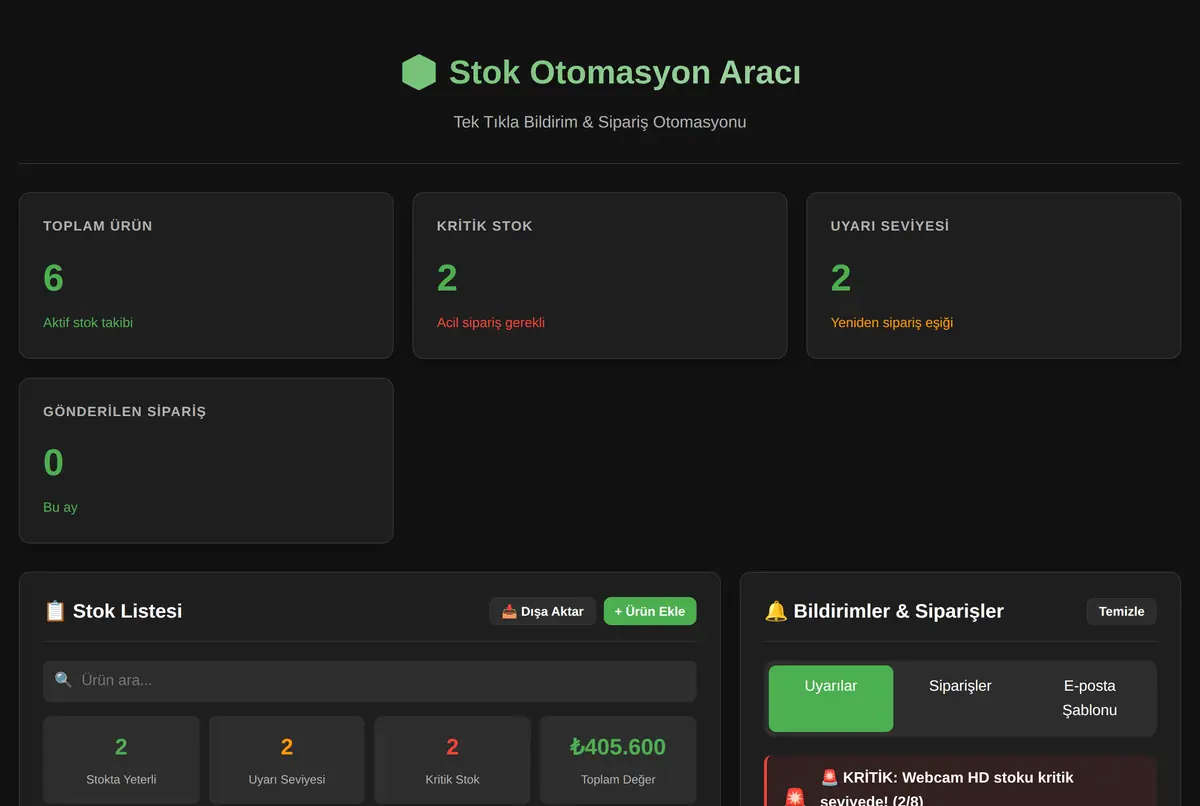Select the TOPLAM ÜRÜN stat card
The image size is (1200, 806).
206,275
